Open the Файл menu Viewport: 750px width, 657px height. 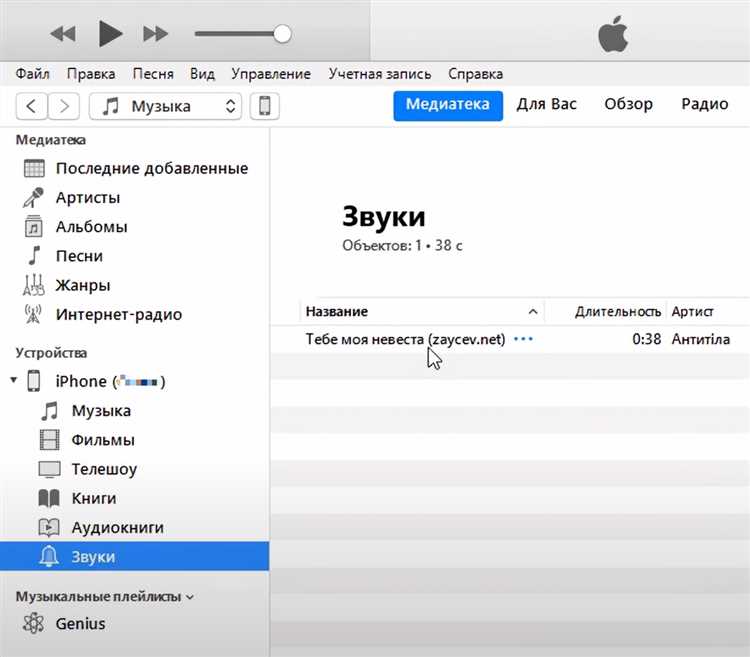coord(33,74)
